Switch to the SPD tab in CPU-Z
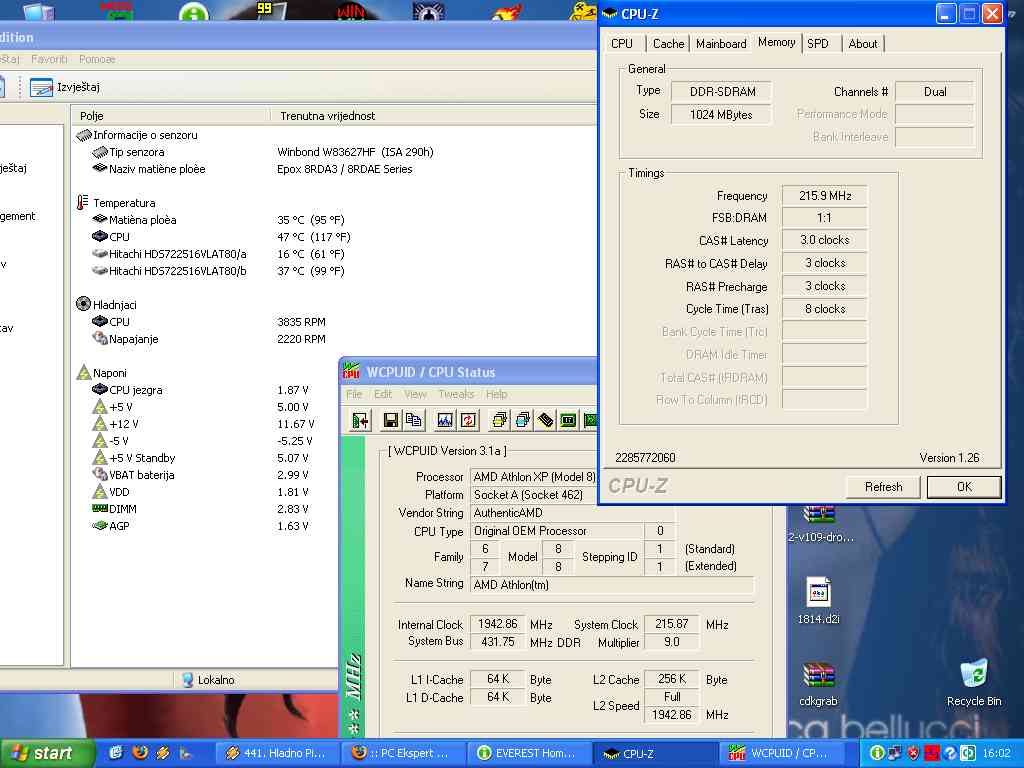1024x768 pixels. [818, 44]
